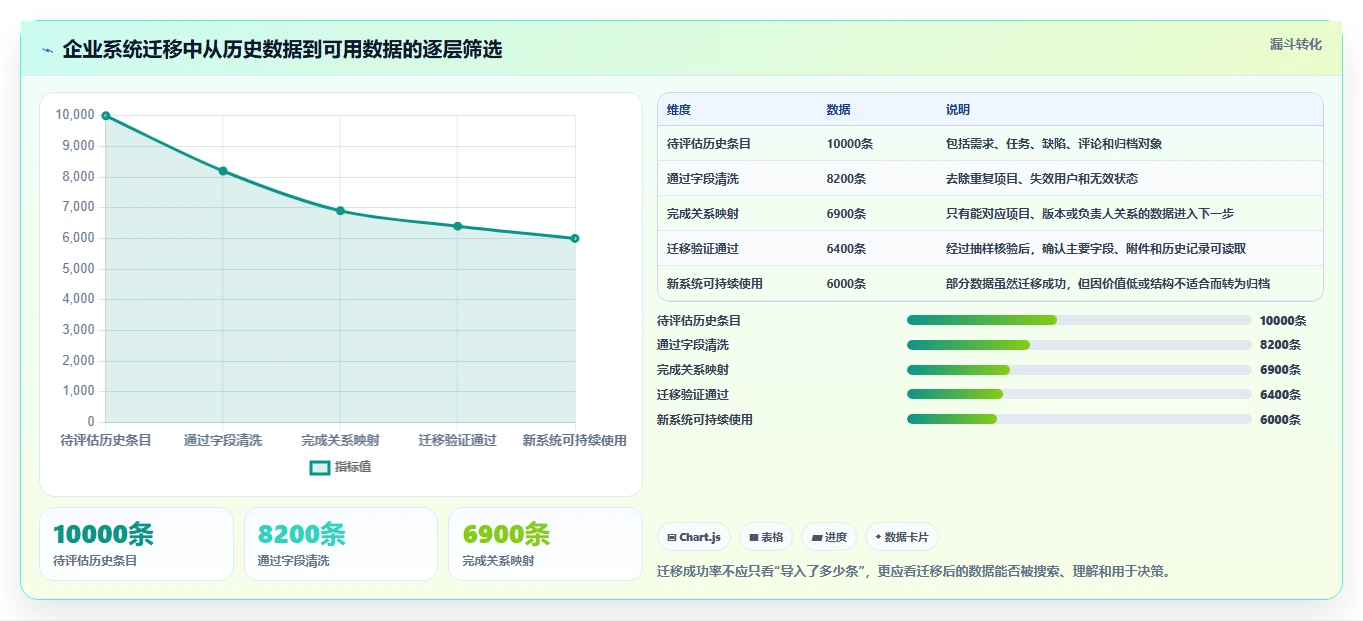The image size is (1363, 621).
Task: Click the 6900条 stat card
Action: [545, 544]
